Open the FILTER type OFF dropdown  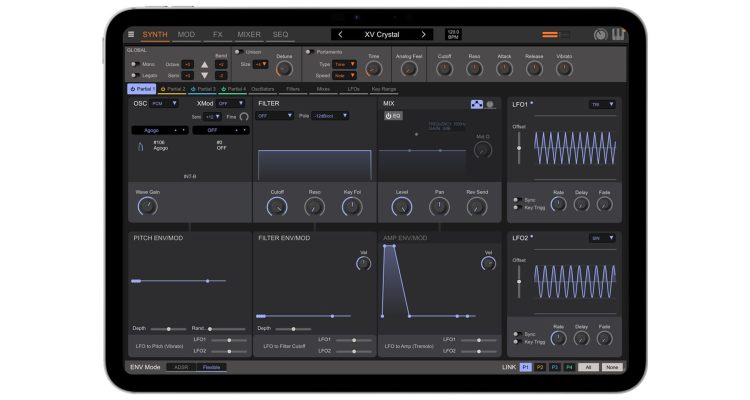tap(275, 116)
